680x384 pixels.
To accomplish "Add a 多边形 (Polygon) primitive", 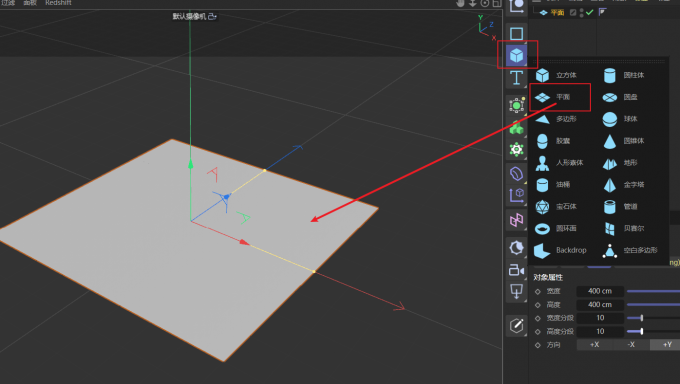I will coord(556,119).
